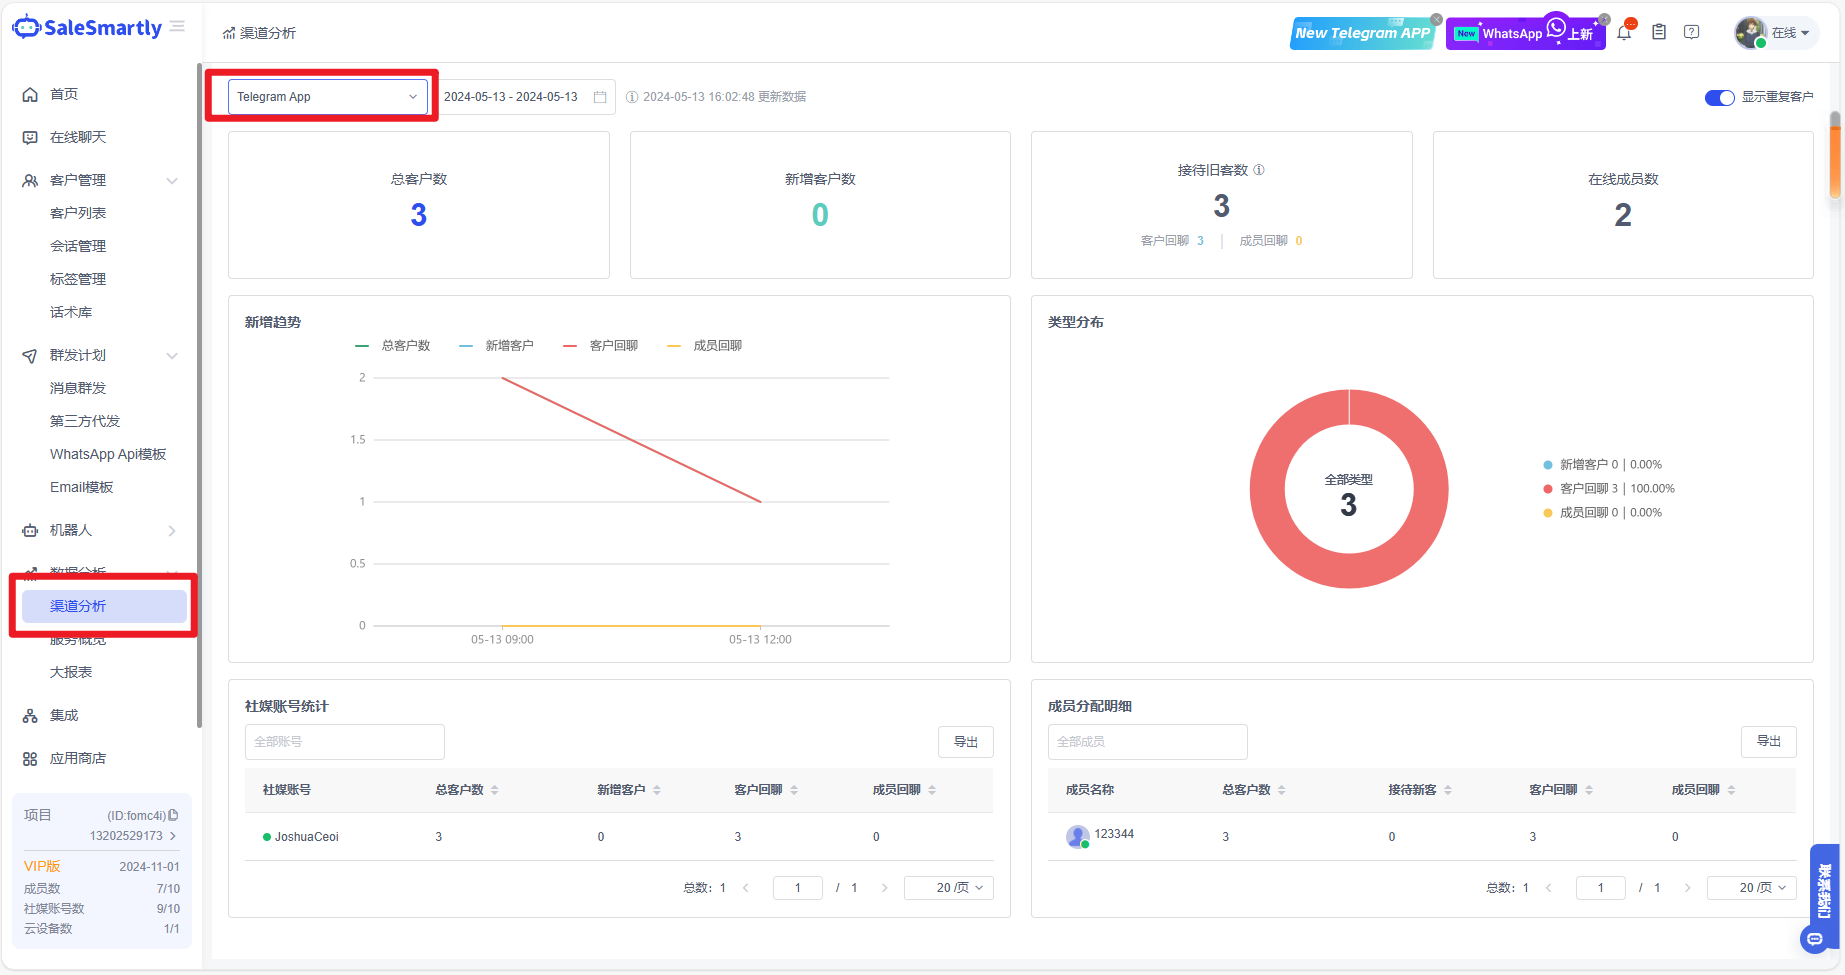Click 客户回聊 red legend swatch in donut chart
This screenshot has height=975, width=1845.
pyautogui.click(x=1548, y=489)
